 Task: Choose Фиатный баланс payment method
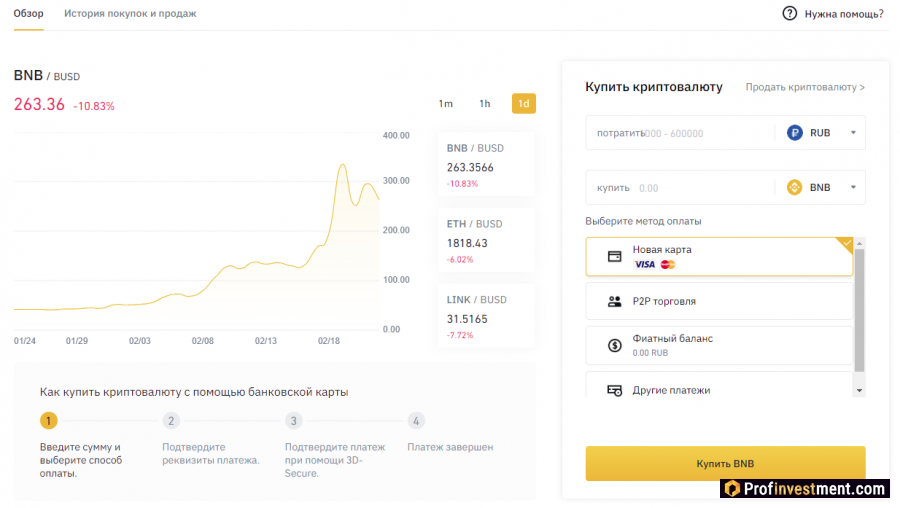[719, 346]
